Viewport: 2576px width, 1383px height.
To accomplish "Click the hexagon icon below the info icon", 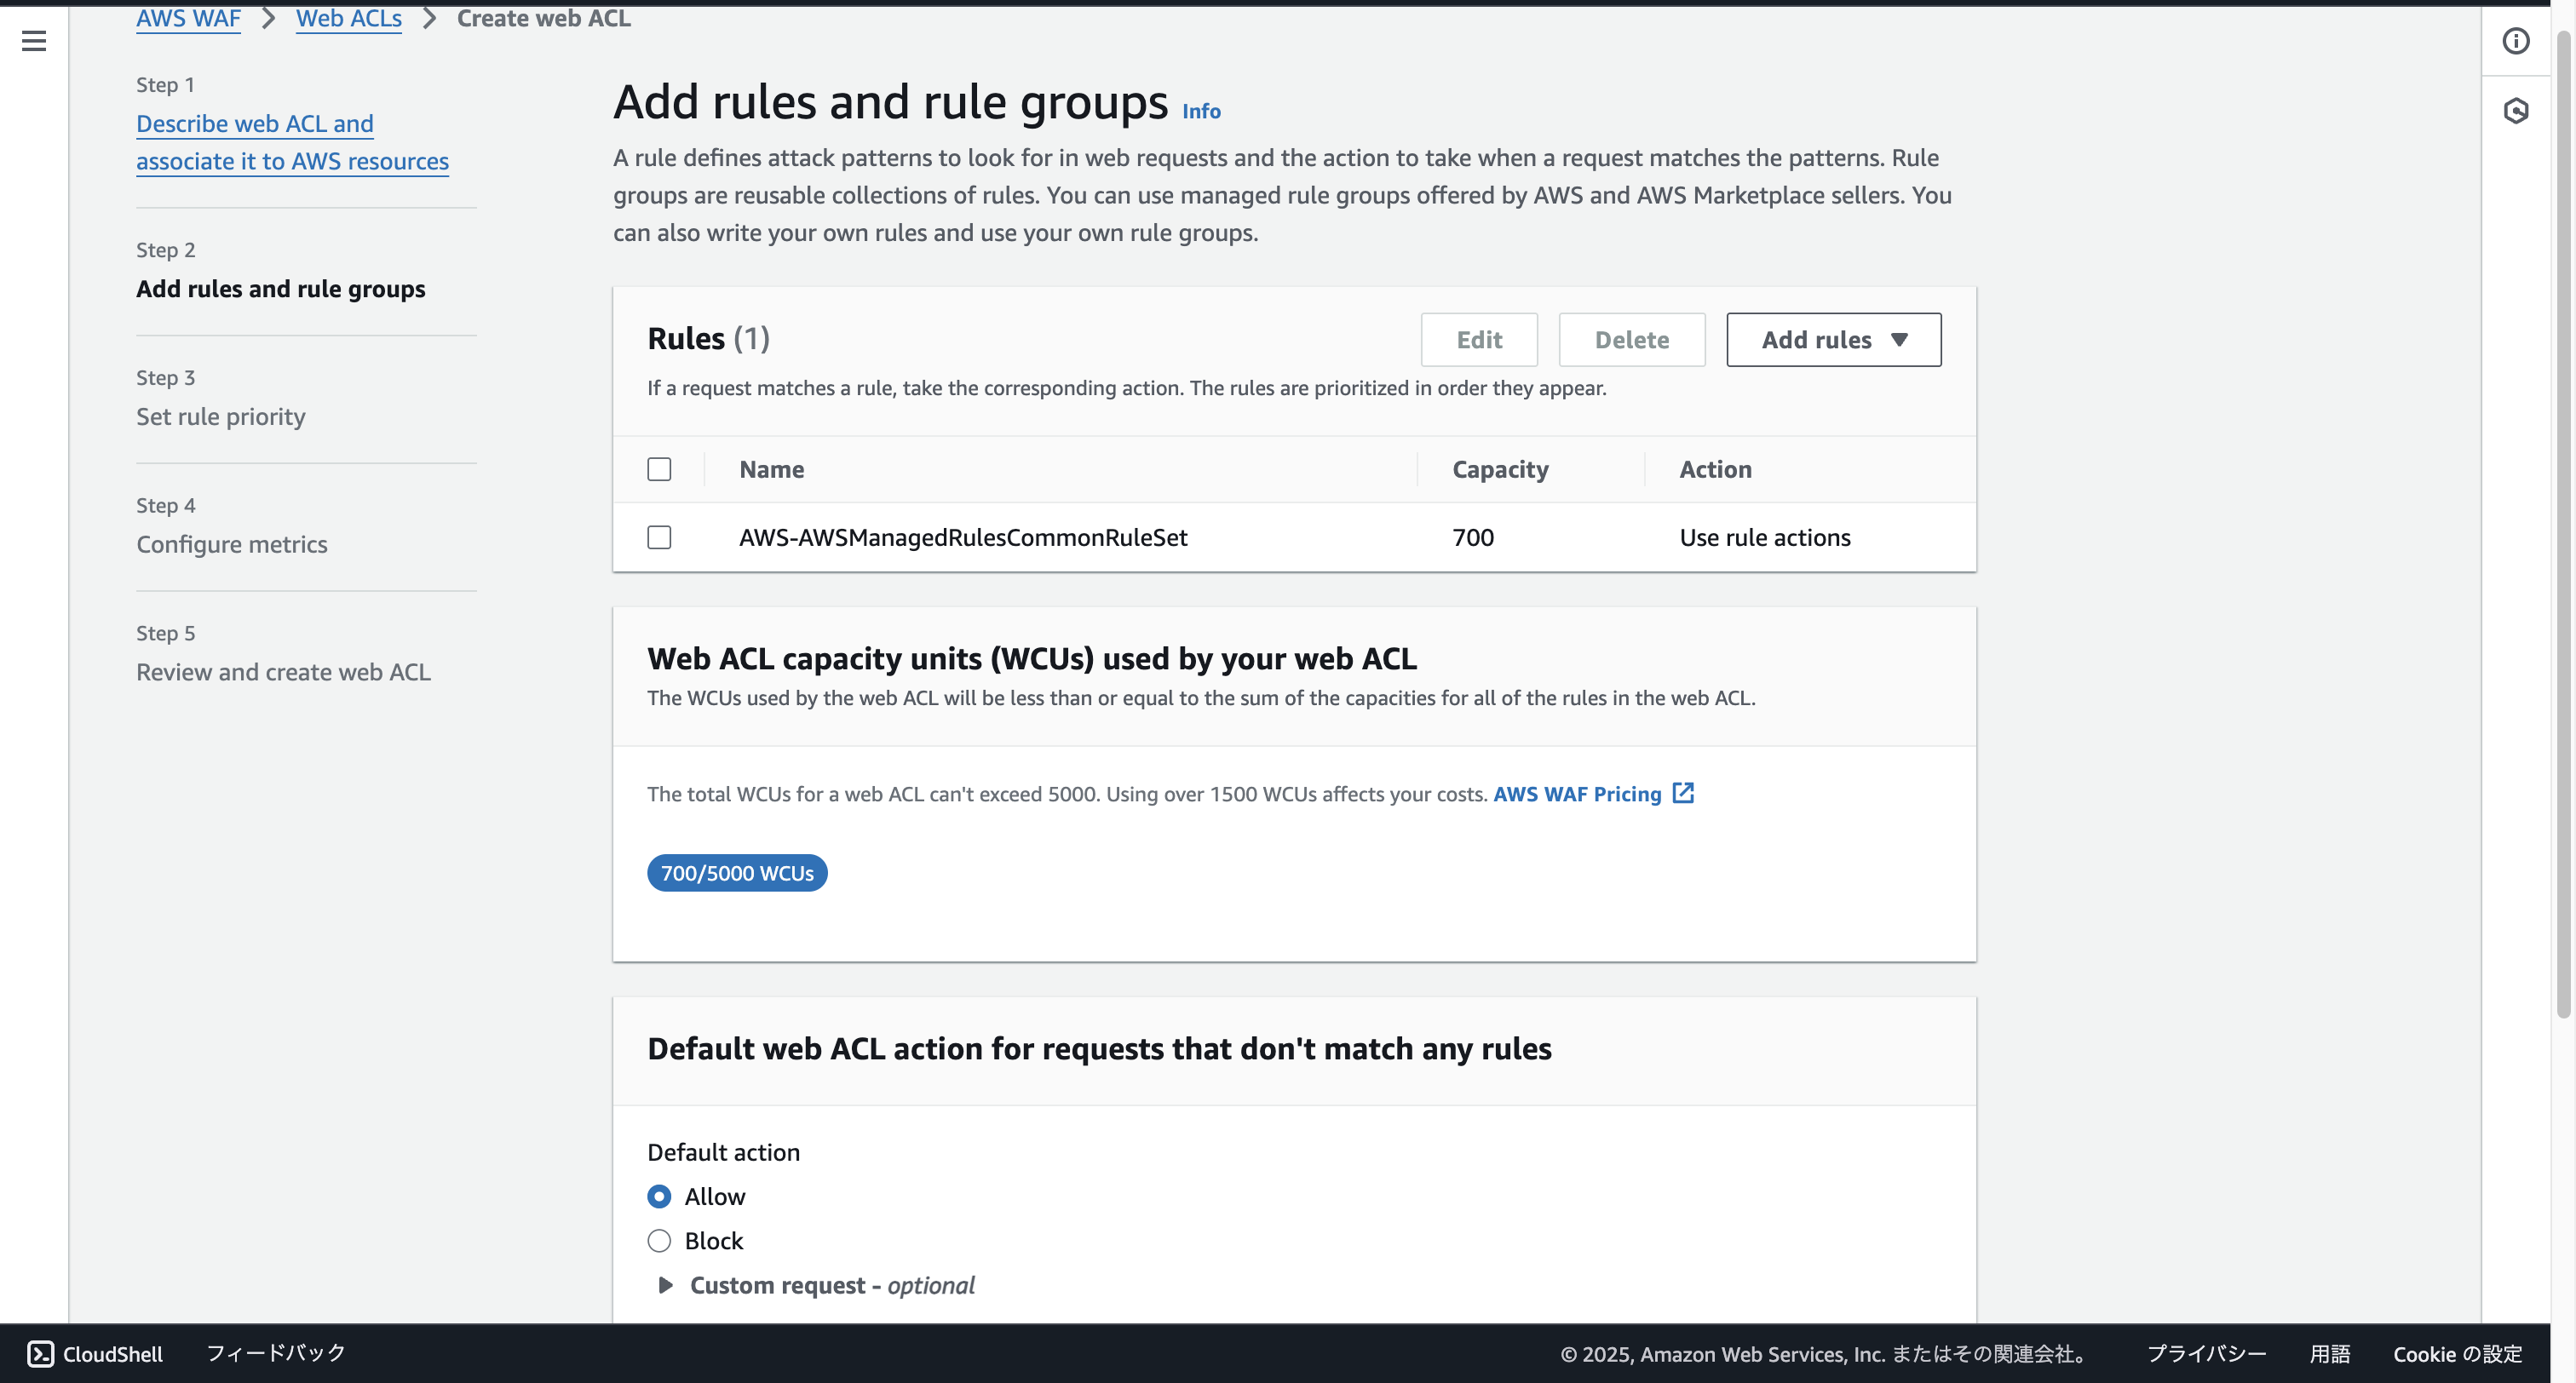I will click(2516, 111).
